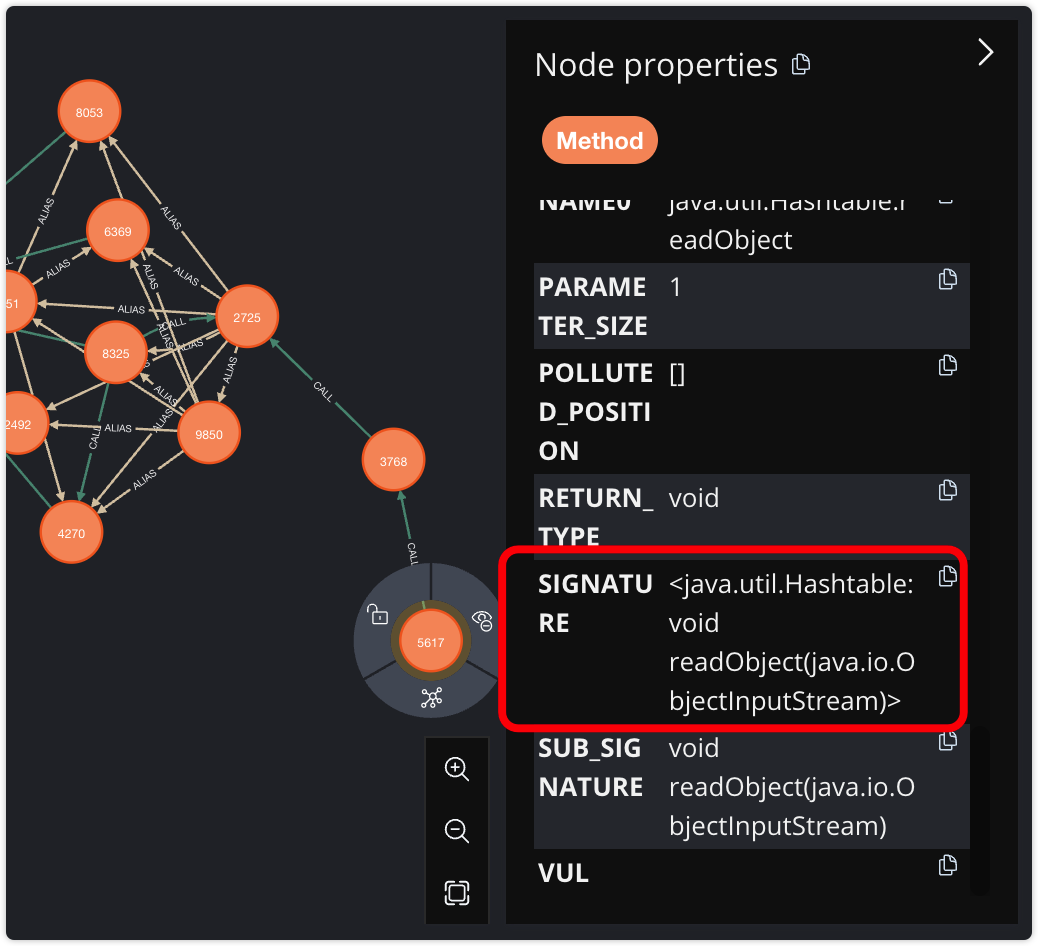Viewport: 1038px width, 946px height.
Task: Copy all node properties to clipboard
Action: click(800, 65)
